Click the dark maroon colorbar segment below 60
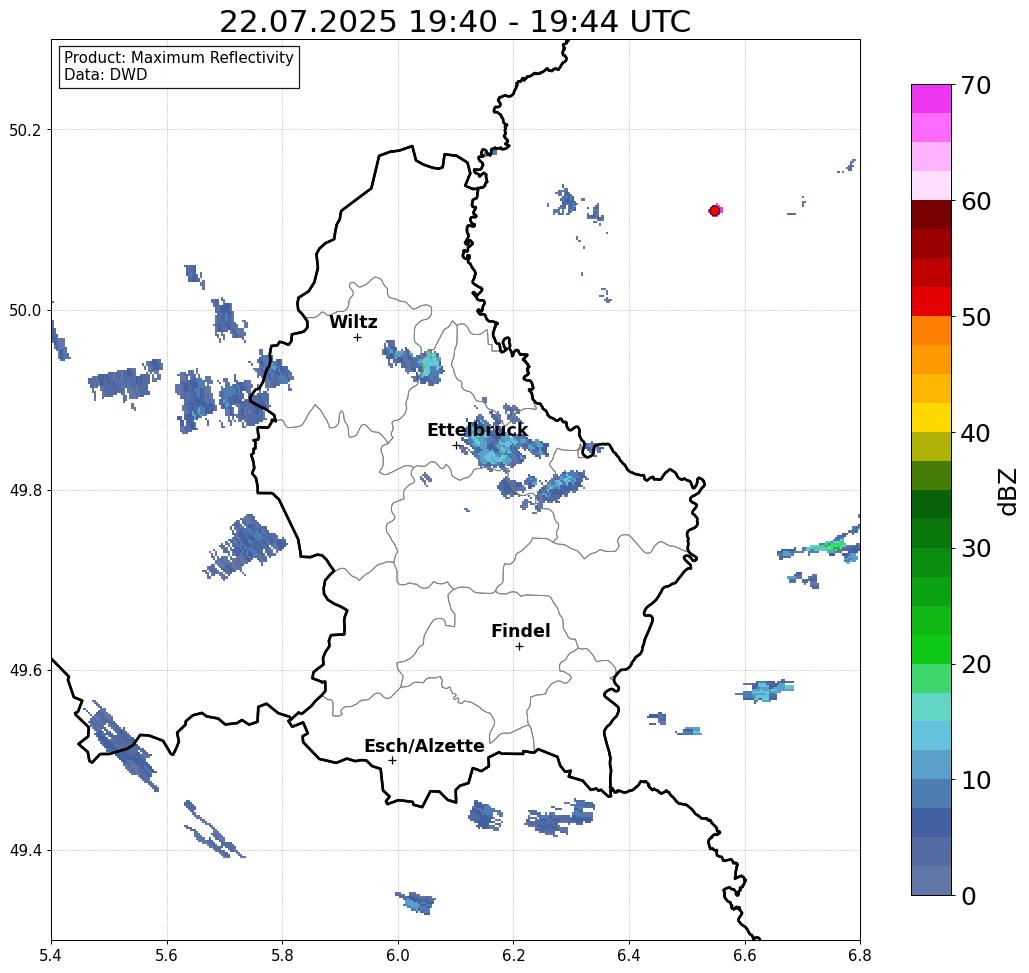This screenshot has width=1029, height=973. (x=931, y=215)
